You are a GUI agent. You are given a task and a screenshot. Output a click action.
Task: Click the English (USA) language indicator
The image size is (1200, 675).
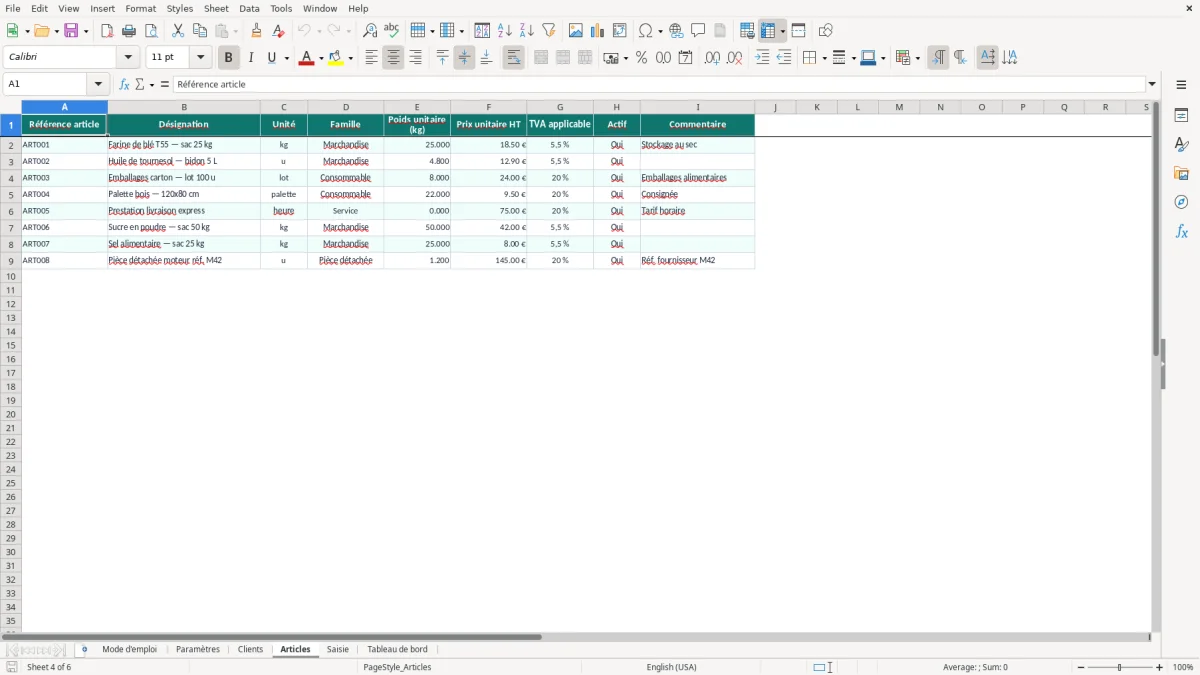(672, 667)
